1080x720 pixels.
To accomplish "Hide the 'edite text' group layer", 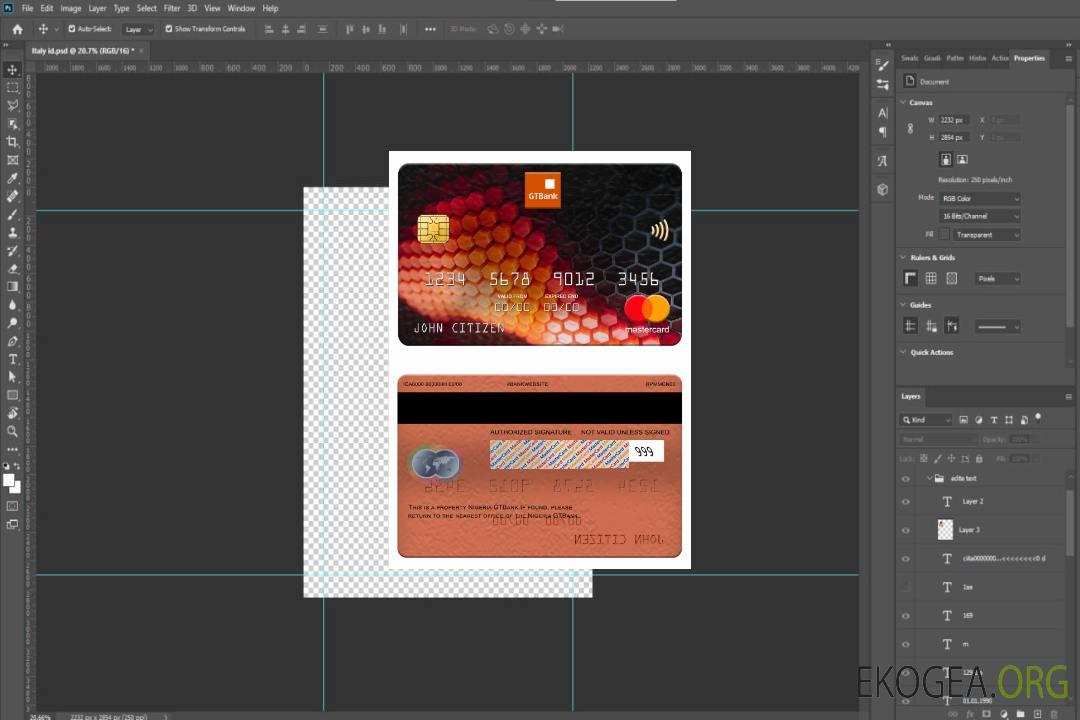I will click(x=906, y=479).
